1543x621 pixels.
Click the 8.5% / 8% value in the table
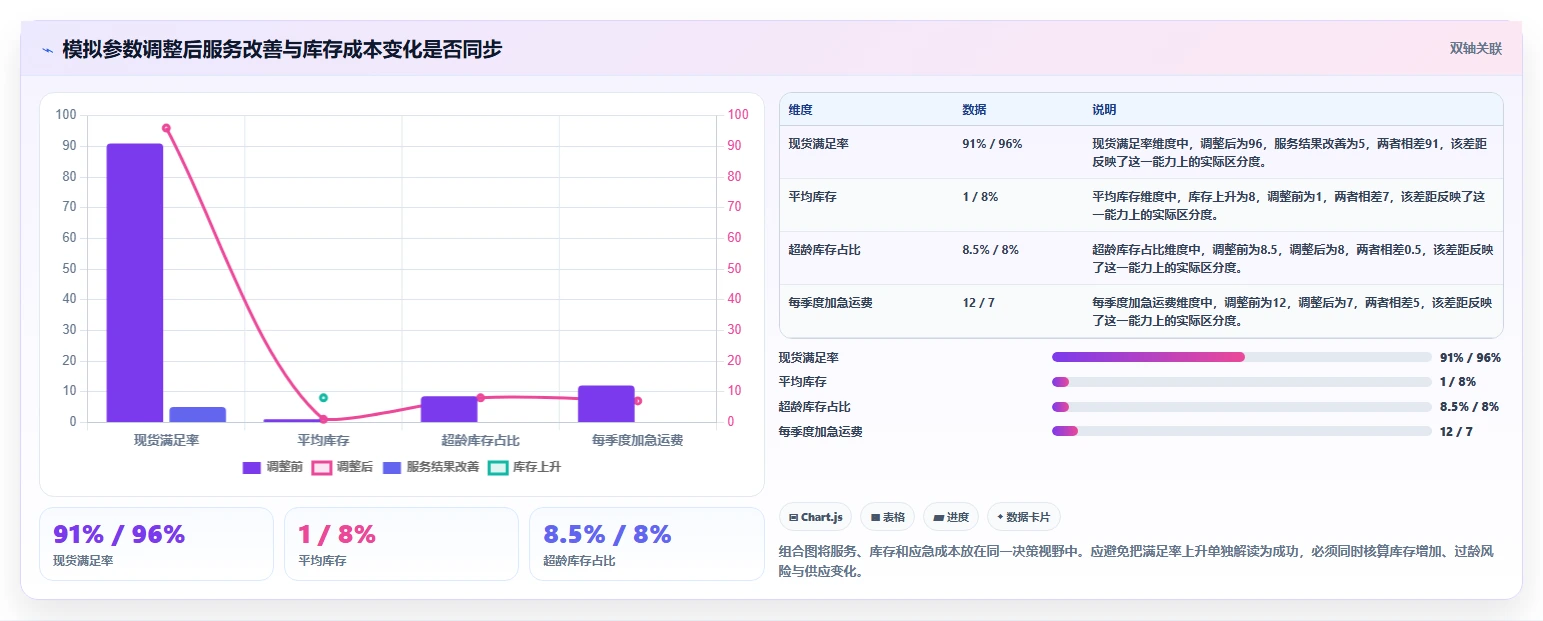pyautogui.click(x=990, y=250)
